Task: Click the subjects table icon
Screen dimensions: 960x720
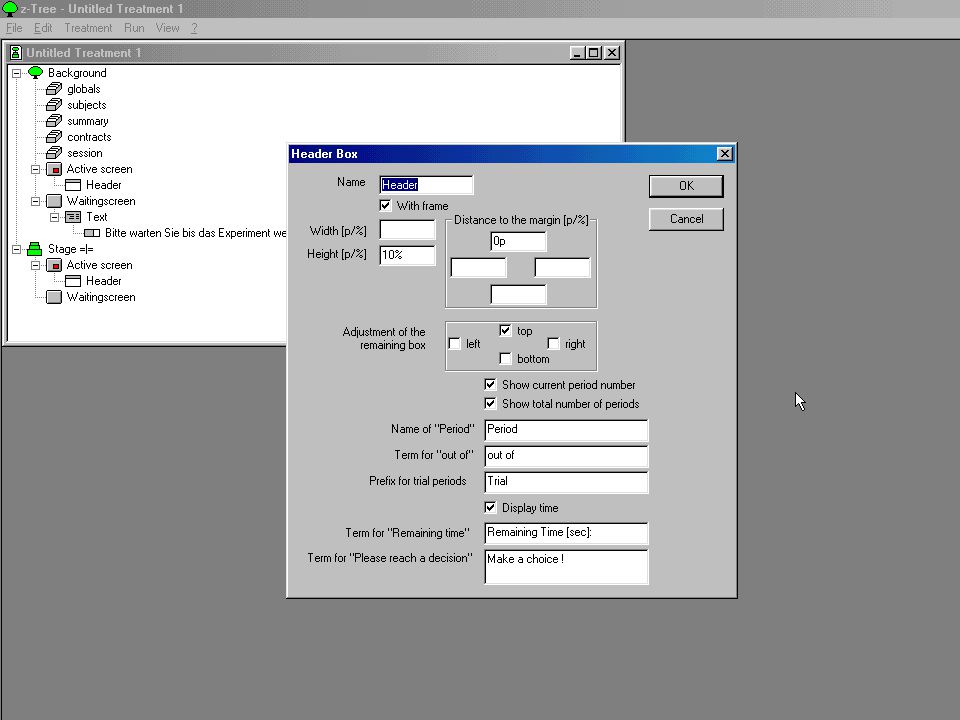Action: pos(54,105)
